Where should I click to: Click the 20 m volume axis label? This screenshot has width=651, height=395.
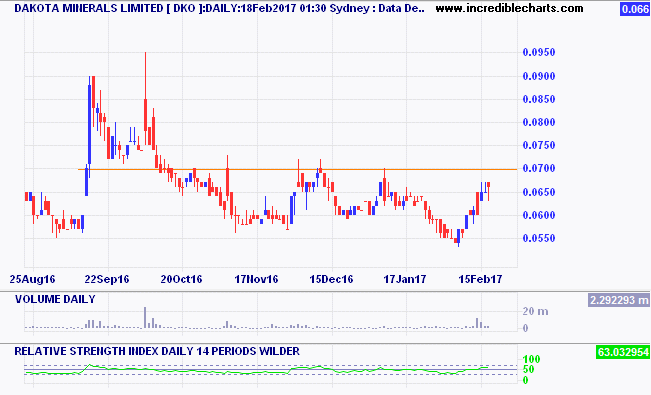point(535,312)
